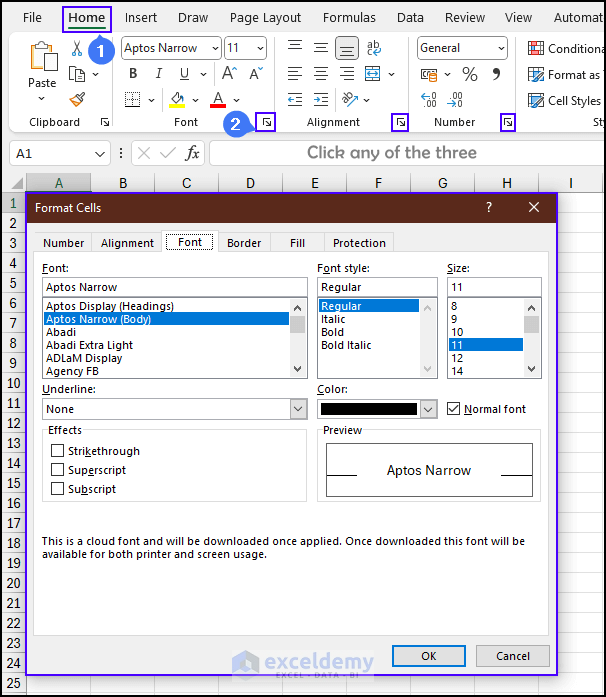Apply yellow Fill Color bucket
This screenshot has height=697, width=606.
click(x=177, y=100)
